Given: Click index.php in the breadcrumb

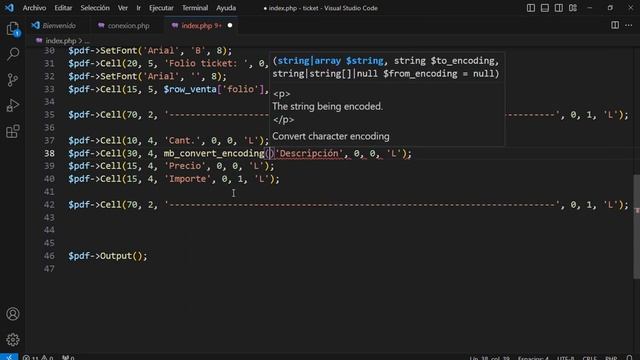Looking at the screenshot, I should coord(60,41).
